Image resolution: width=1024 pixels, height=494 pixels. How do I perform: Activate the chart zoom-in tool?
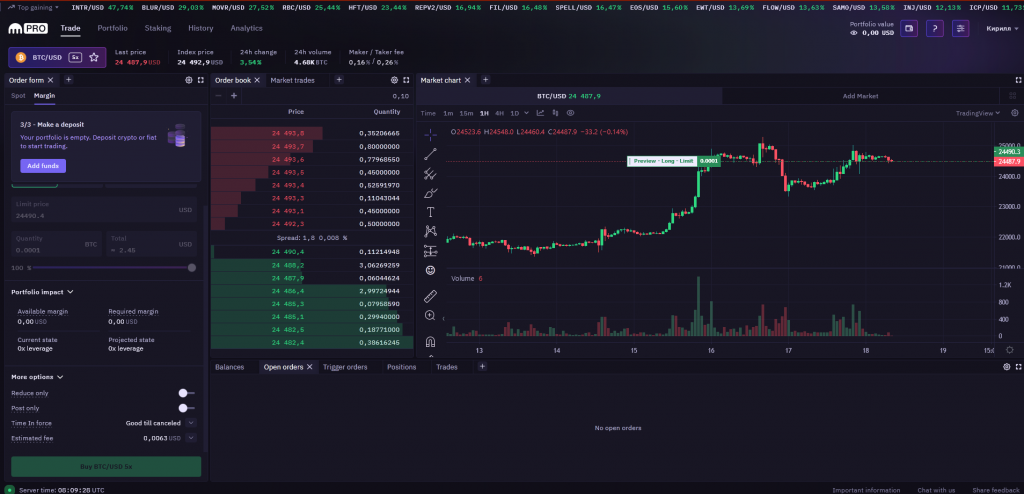(430, 315)
